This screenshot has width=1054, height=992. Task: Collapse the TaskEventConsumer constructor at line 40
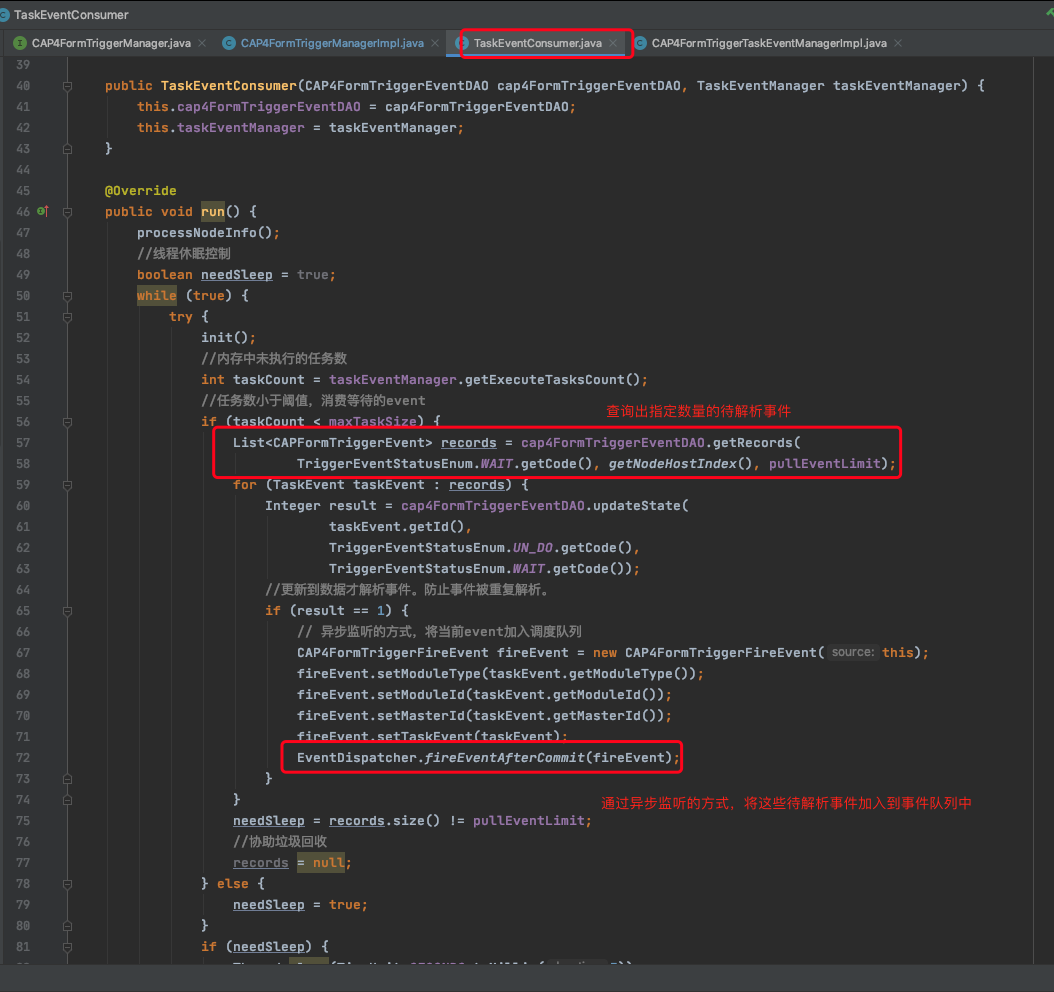68,86
